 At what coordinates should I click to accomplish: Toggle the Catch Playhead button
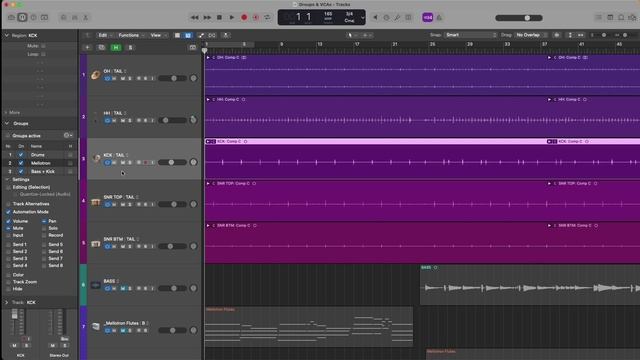[x=226, y=36]
